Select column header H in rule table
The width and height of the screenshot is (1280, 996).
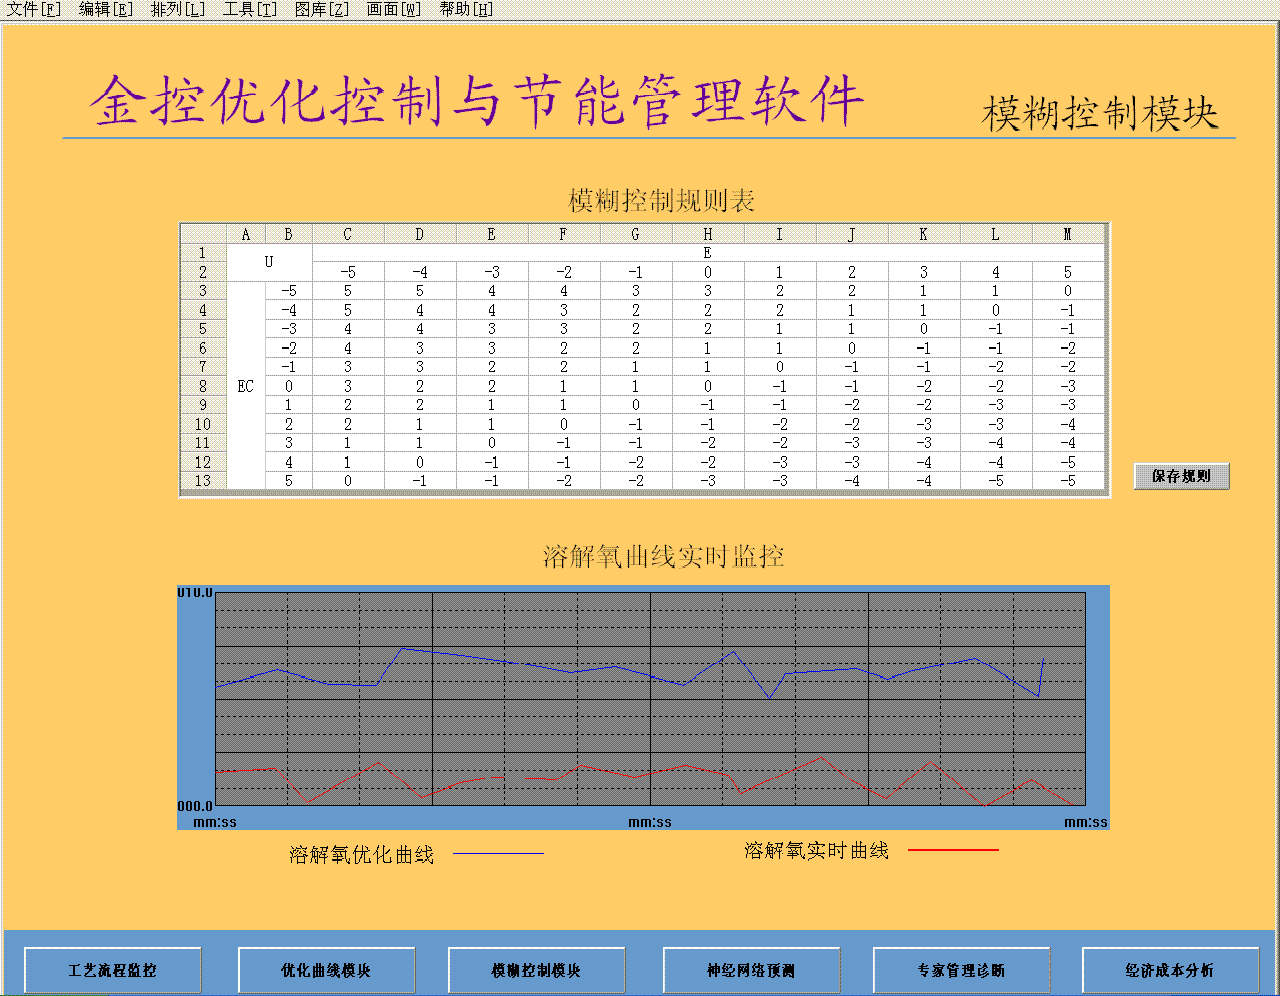707,234
